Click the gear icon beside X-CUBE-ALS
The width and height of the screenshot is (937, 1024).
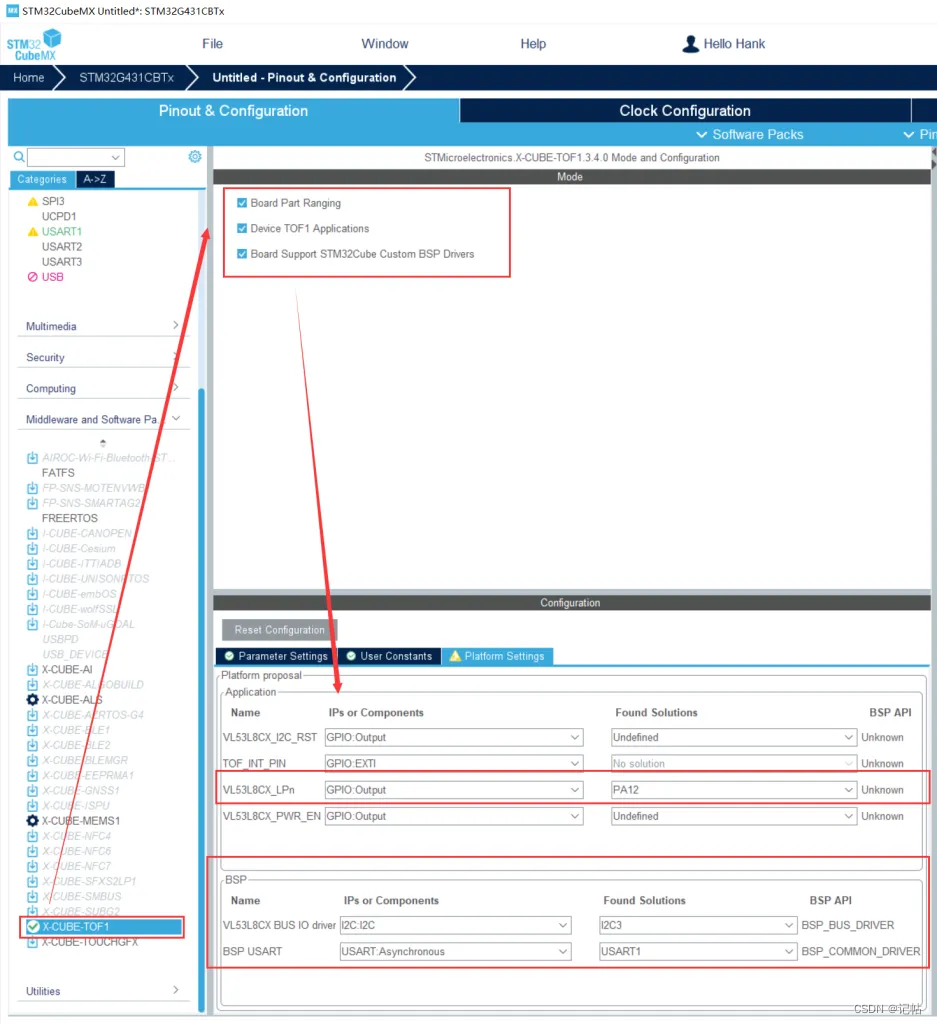click(x=32, y=699)
